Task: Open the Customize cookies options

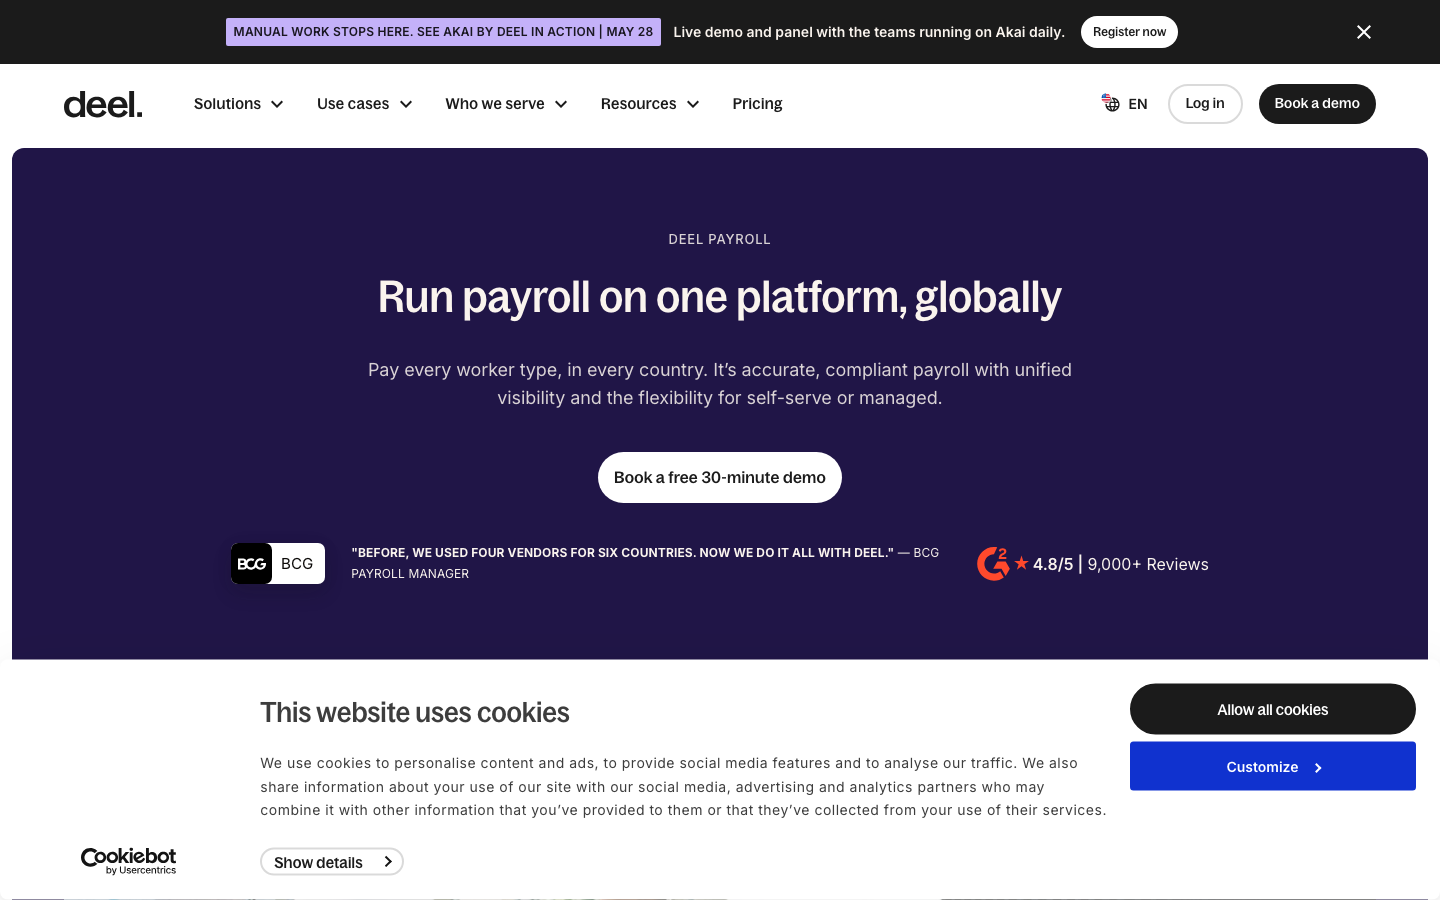Action: pyautogui.click(x=1273, y=766)
